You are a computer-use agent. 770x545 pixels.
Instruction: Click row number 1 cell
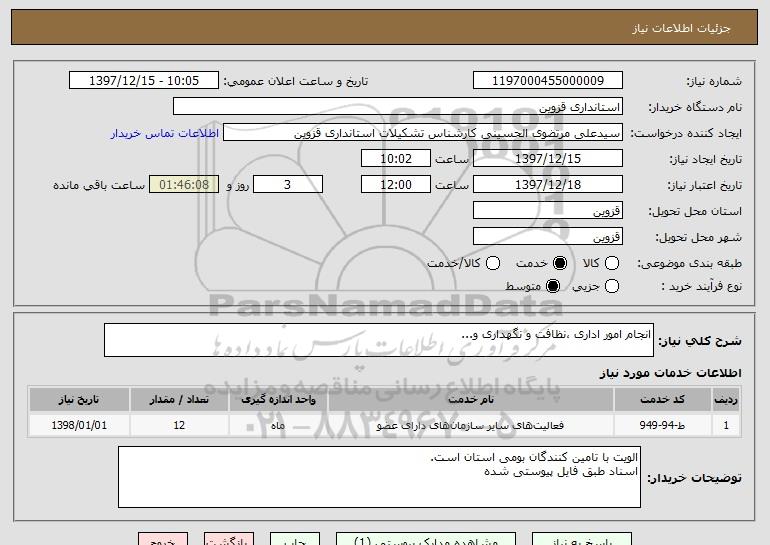726,425
